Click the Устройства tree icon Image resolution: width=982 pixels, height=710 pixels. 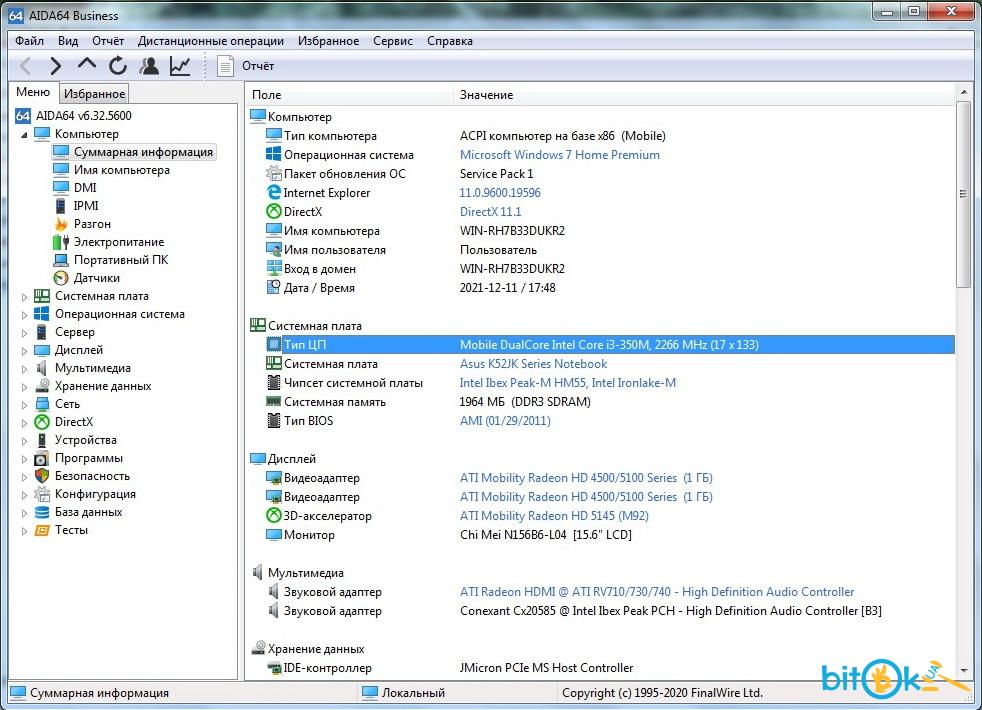coord(42,440)
